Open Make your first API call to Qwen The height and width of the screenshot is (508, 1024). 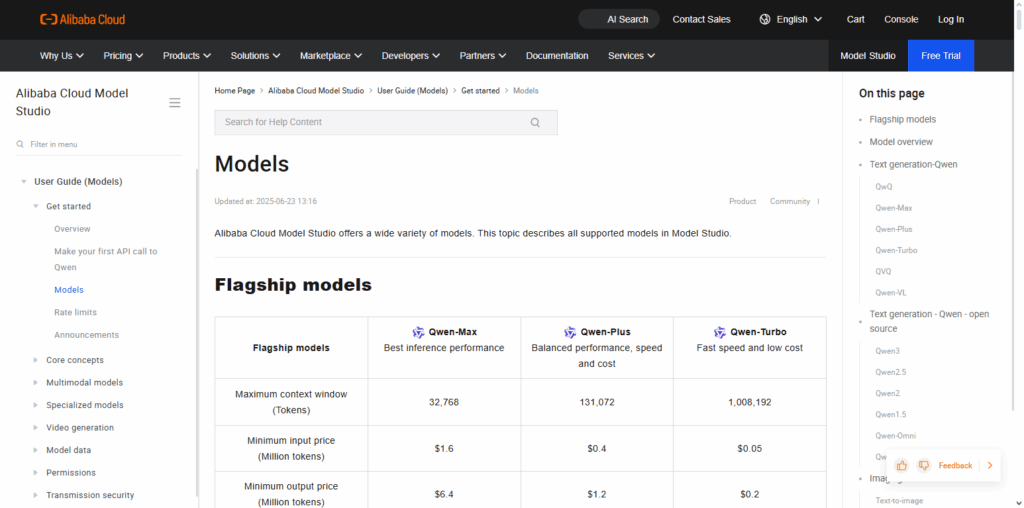[x=106, y=259]
